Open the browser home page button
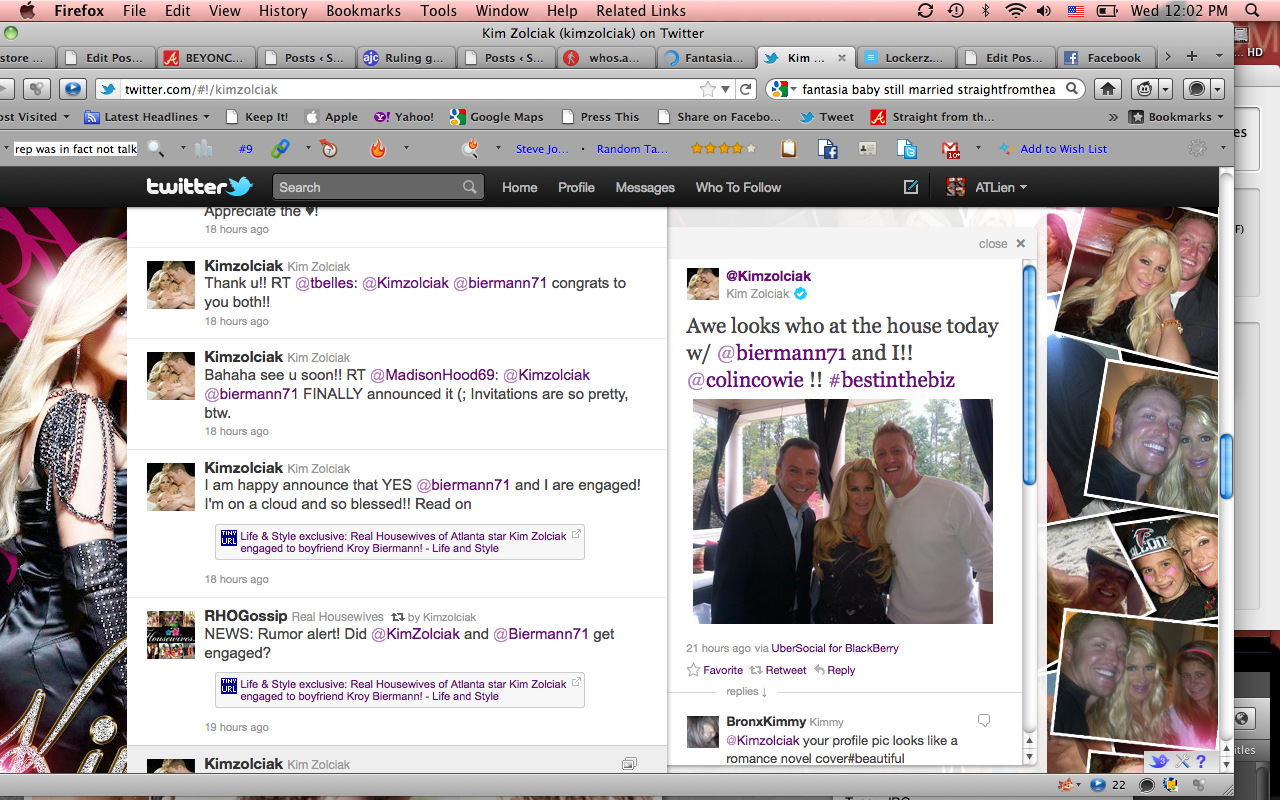The height and width of the screenshot is (800, 1280). (x=1108, y=89)
